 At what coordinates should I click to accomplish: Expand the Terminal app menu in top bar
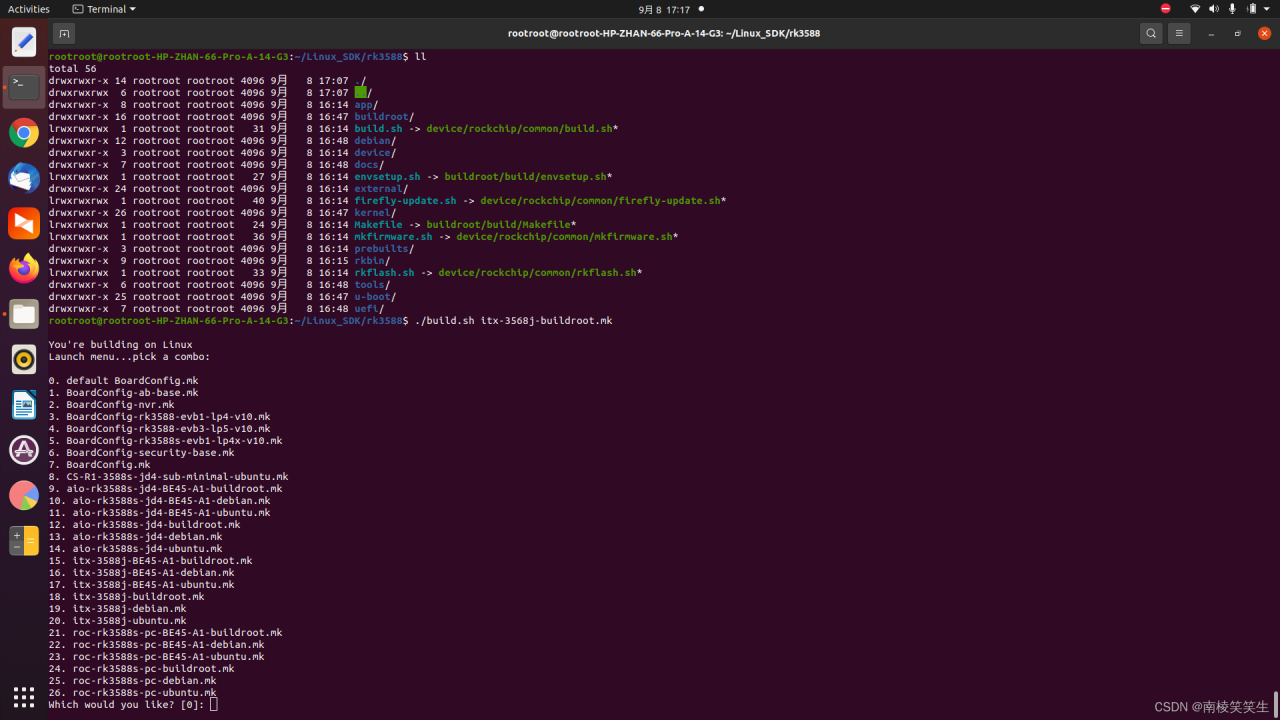click(105, 9)
